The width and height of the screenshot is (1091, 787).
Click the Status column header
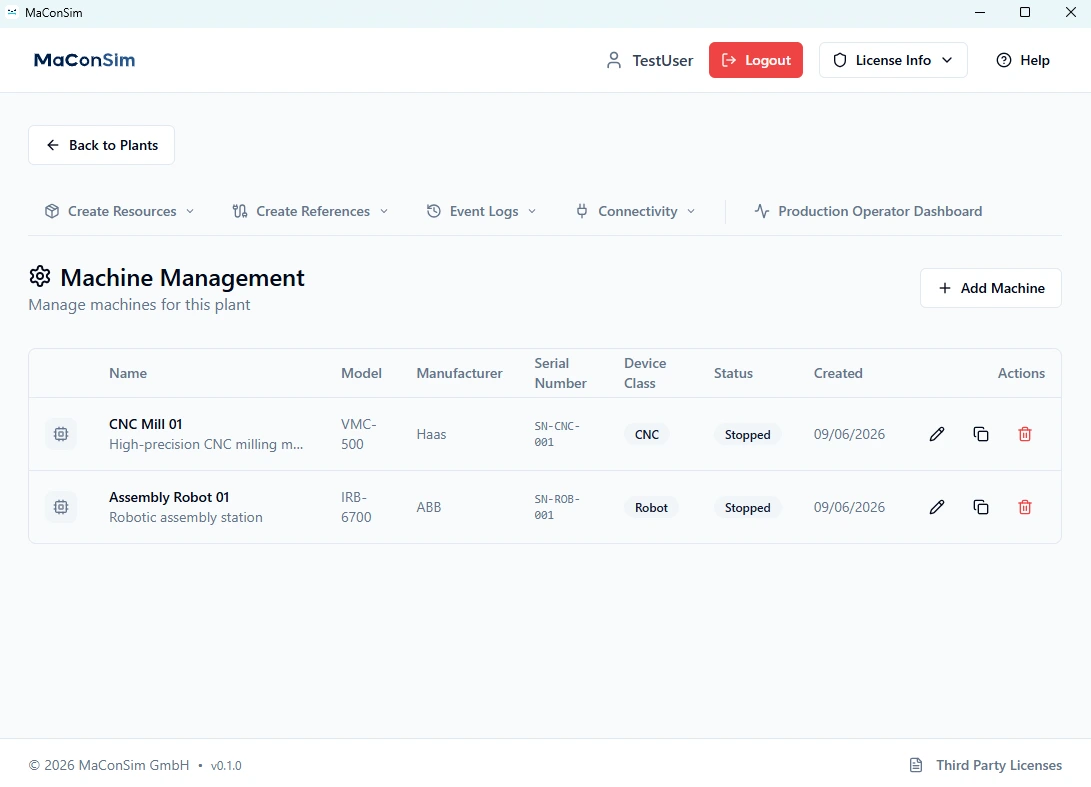tap(733, 373)
